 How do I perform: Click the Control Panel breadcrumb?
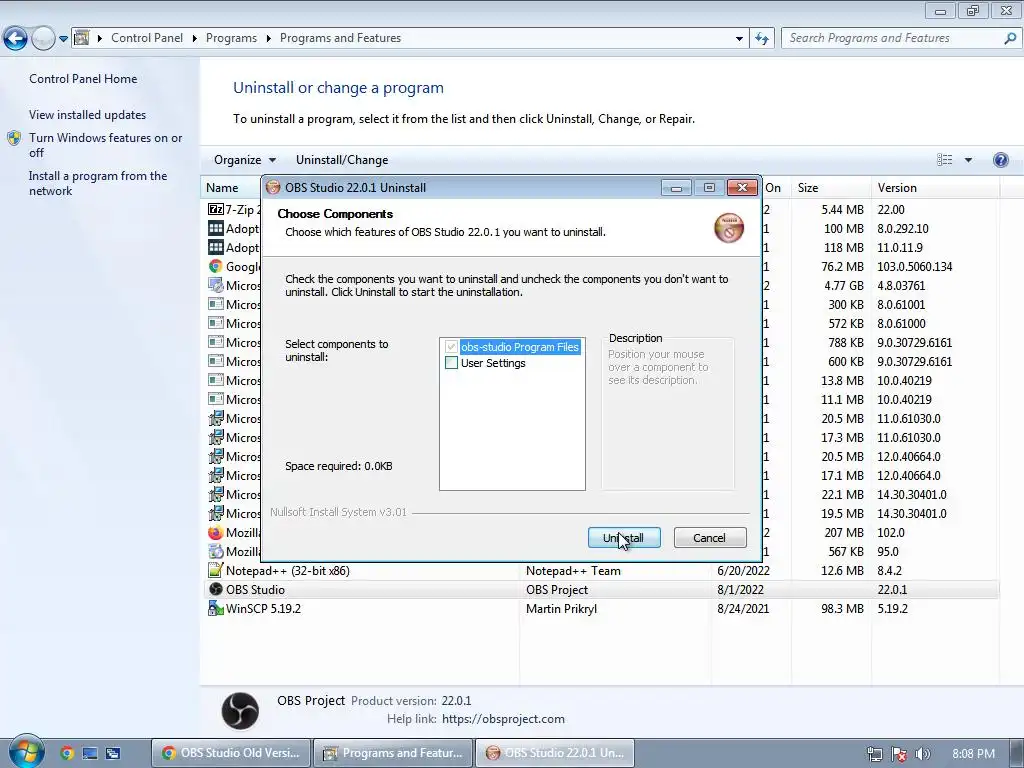[147, 38]
